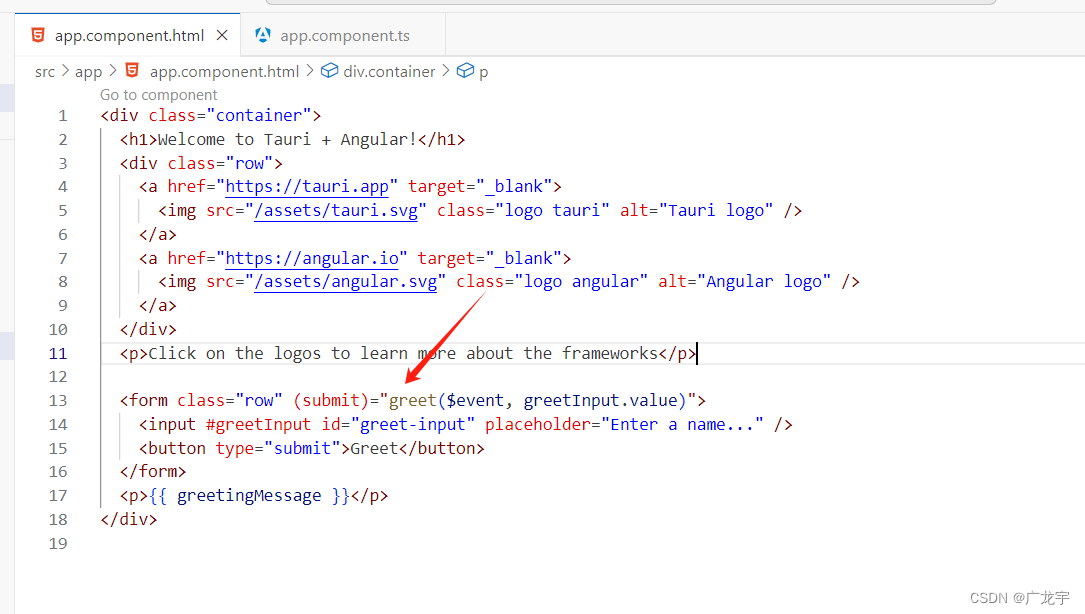
Task: Click the app.component.html breadcrumb item
Action: [x=224, y=72]
